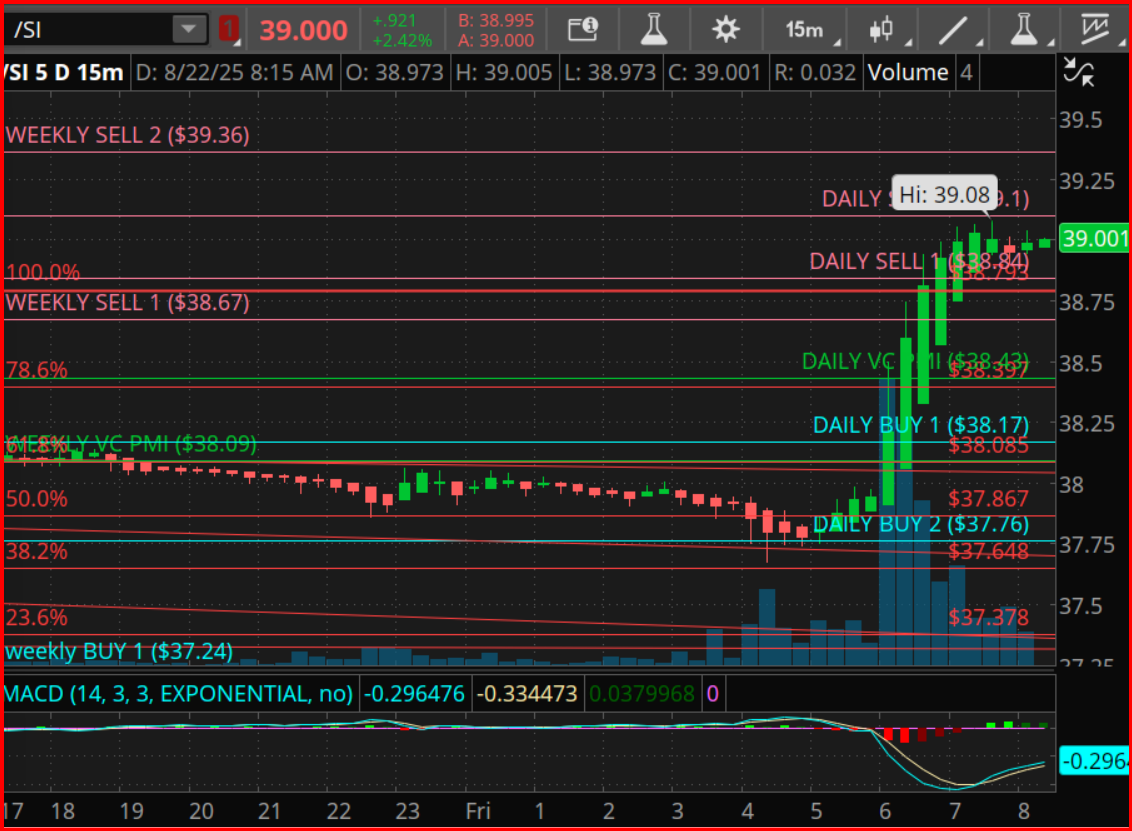Click the MACD diff value 0.0379968
The width and height of the screenshot is (1132, 831).
point(642,694)
